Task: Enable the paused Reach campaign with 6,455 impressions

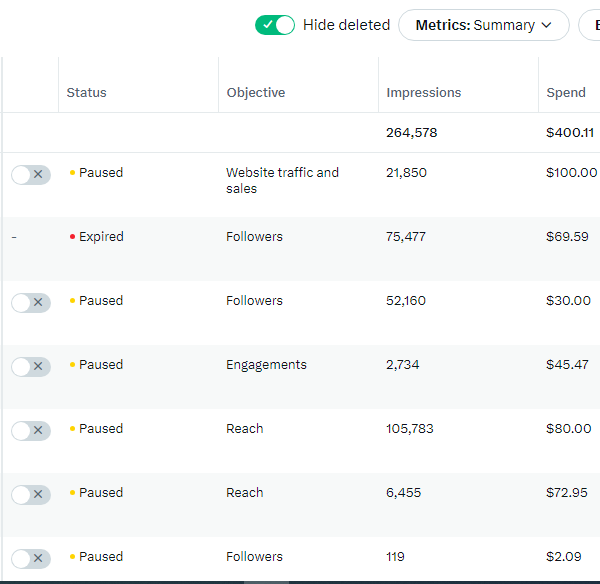Action: coord(31,494)
